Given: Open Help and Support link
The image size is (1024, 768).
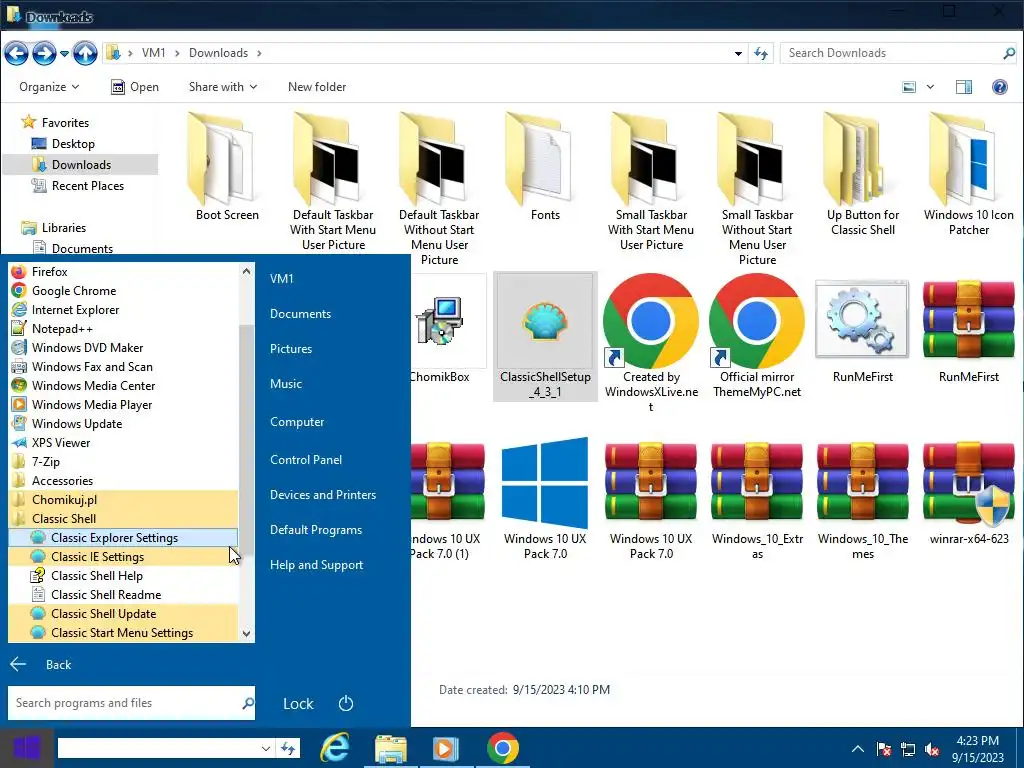Looking at the screenshot, I should 316,565.
